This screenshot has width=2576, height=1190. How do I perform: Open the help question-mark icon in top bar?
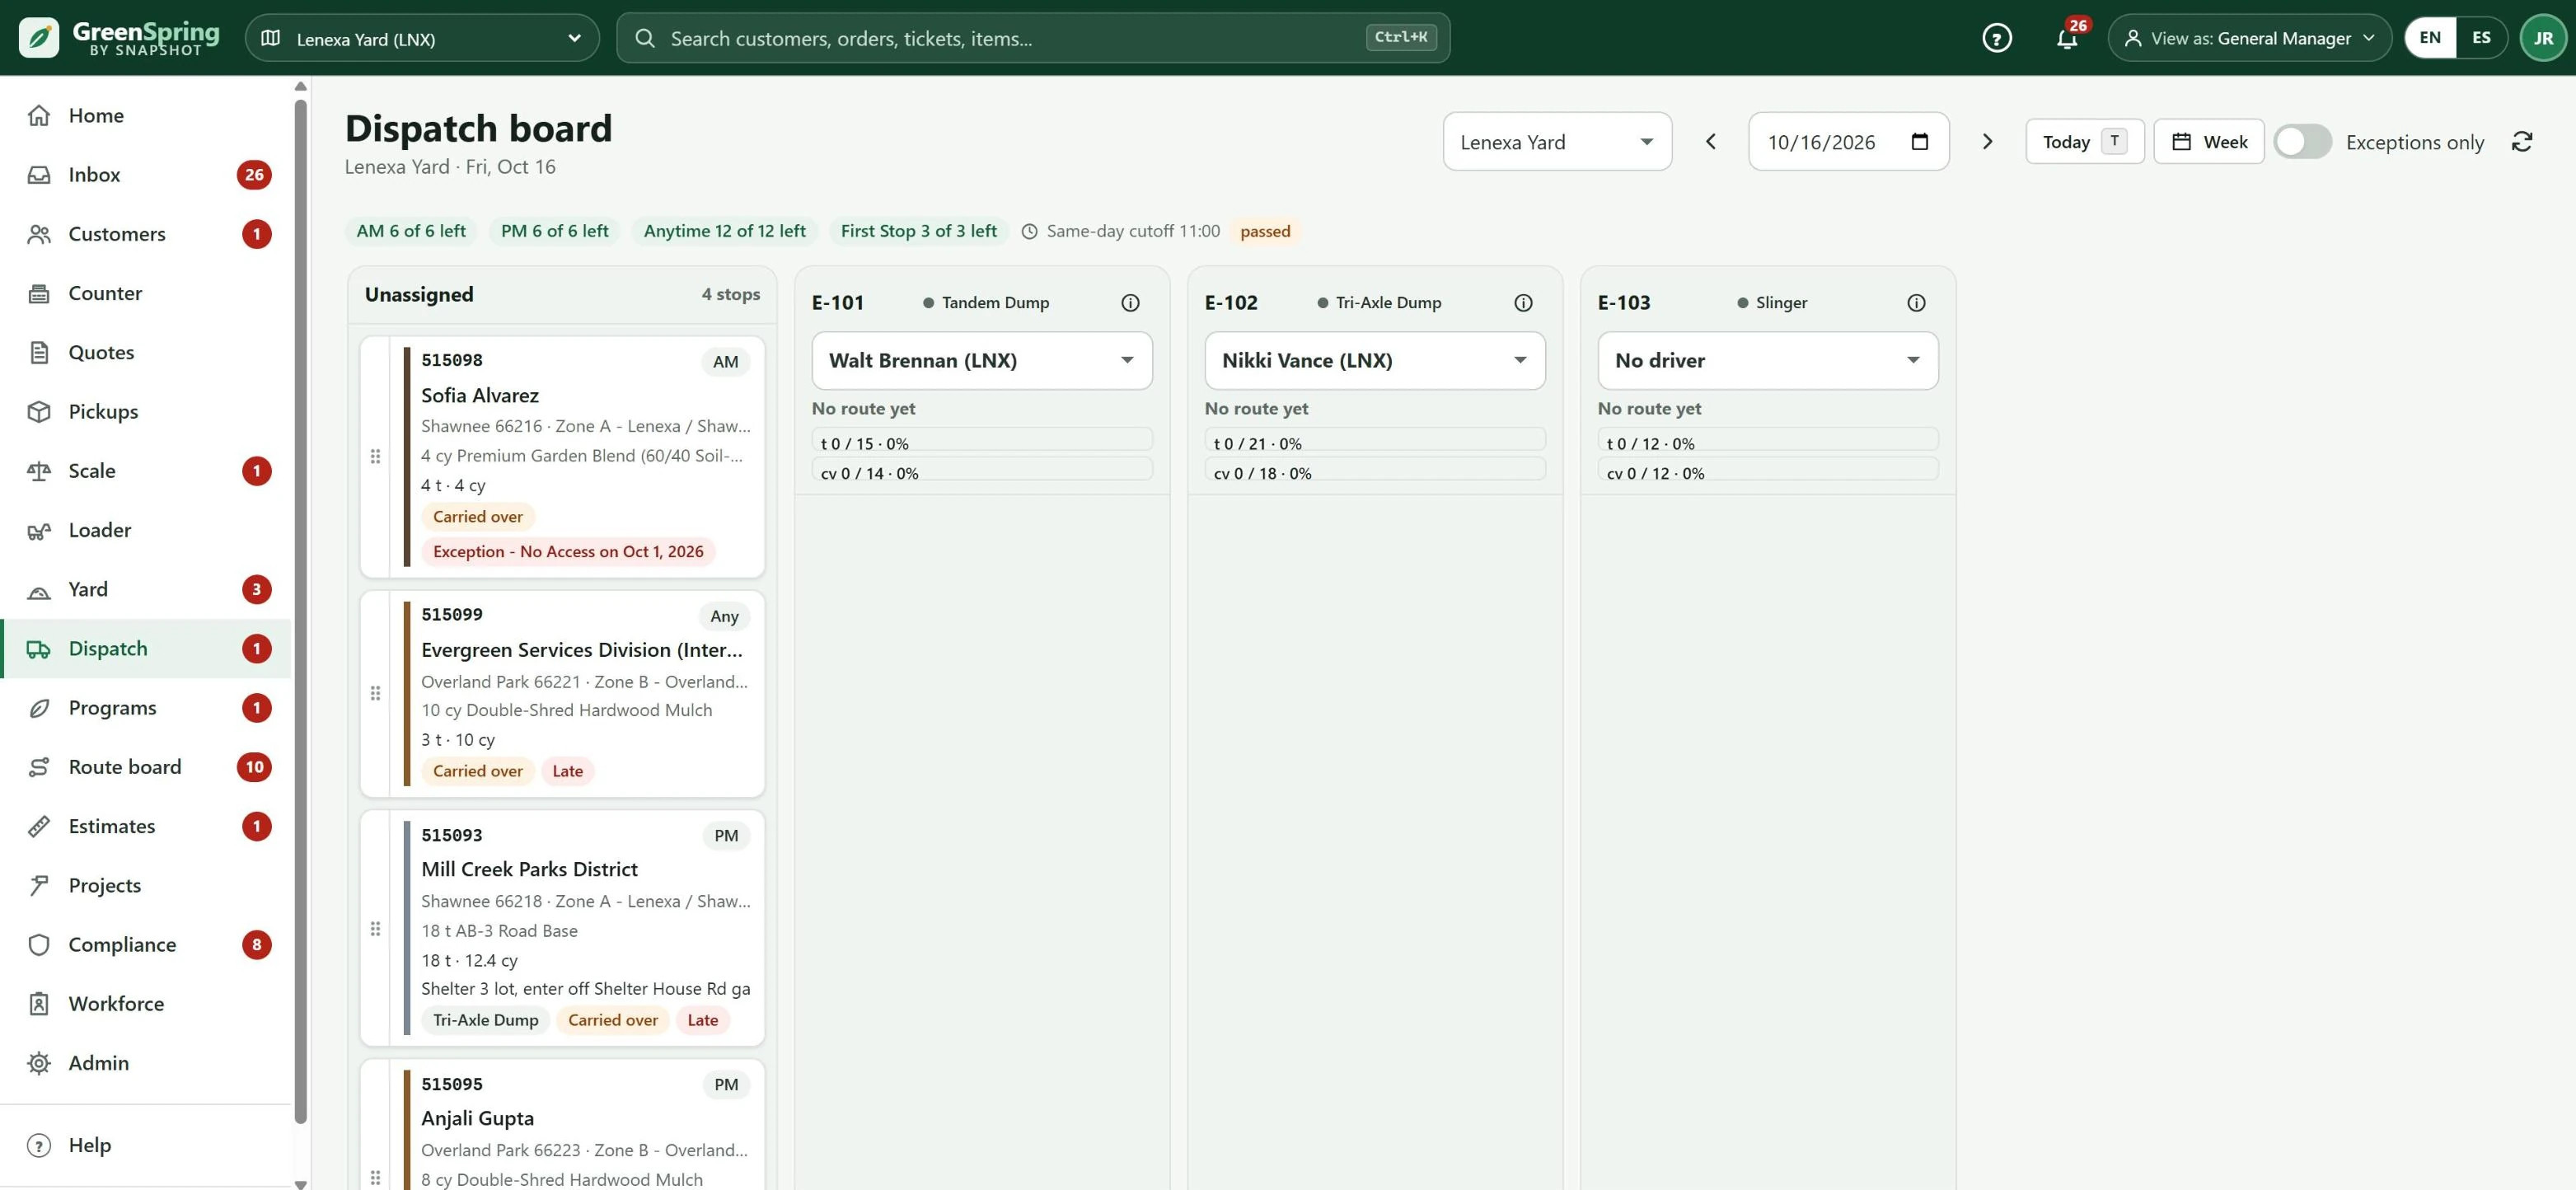(1996, 38)
